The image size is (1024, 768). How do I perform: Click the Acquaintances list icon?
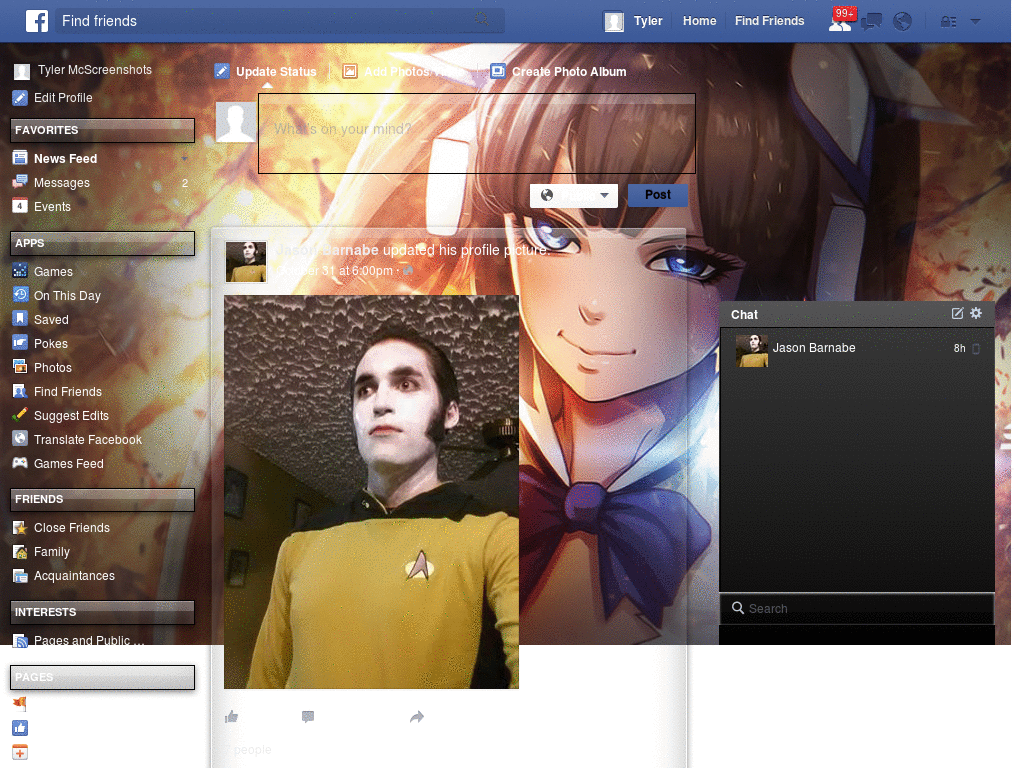[20, 575]
